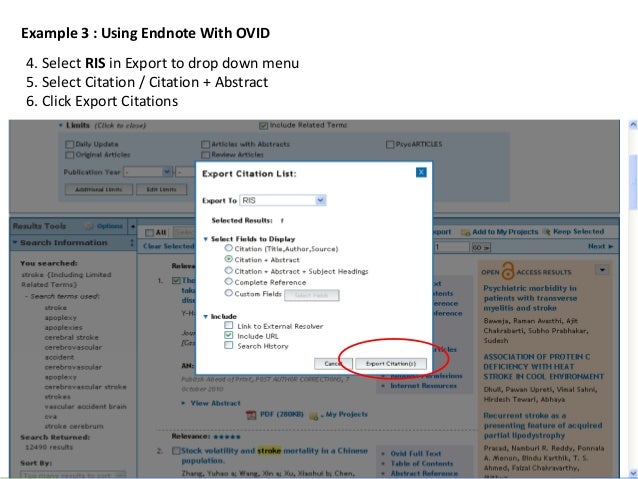Collapse the Limits section
Viewport: 638px width, 479px height.
(61, 125)
